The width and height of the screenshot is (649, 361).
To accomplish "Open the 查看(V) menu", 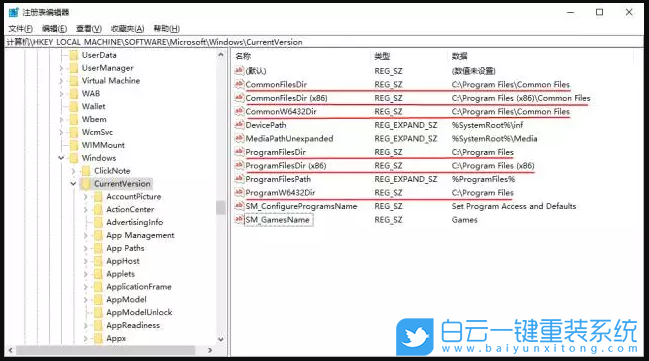I will (89, 29).
